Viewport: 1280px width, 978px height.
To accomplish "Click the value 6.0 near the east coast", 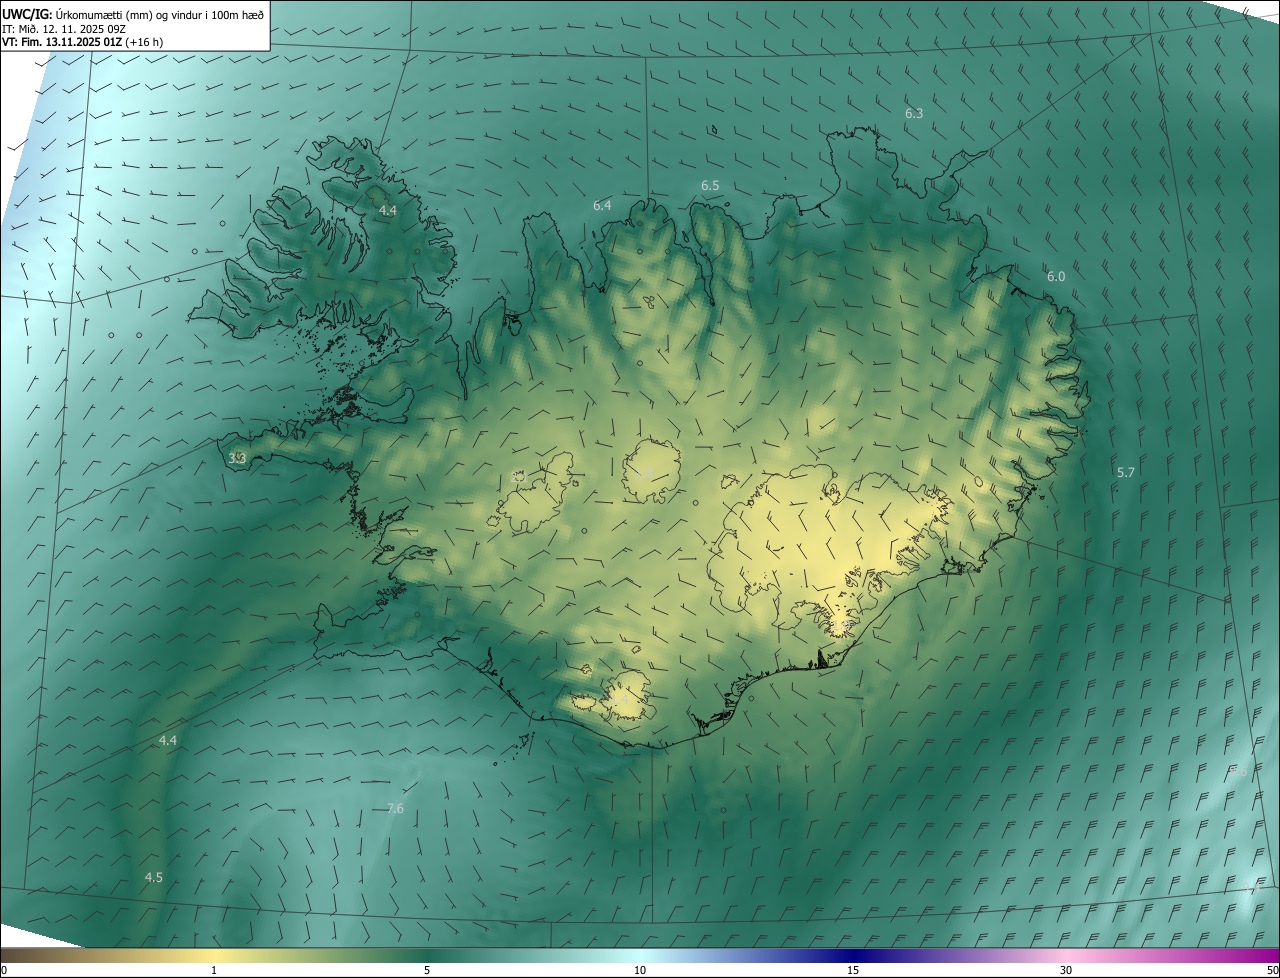I will 1056,277.
